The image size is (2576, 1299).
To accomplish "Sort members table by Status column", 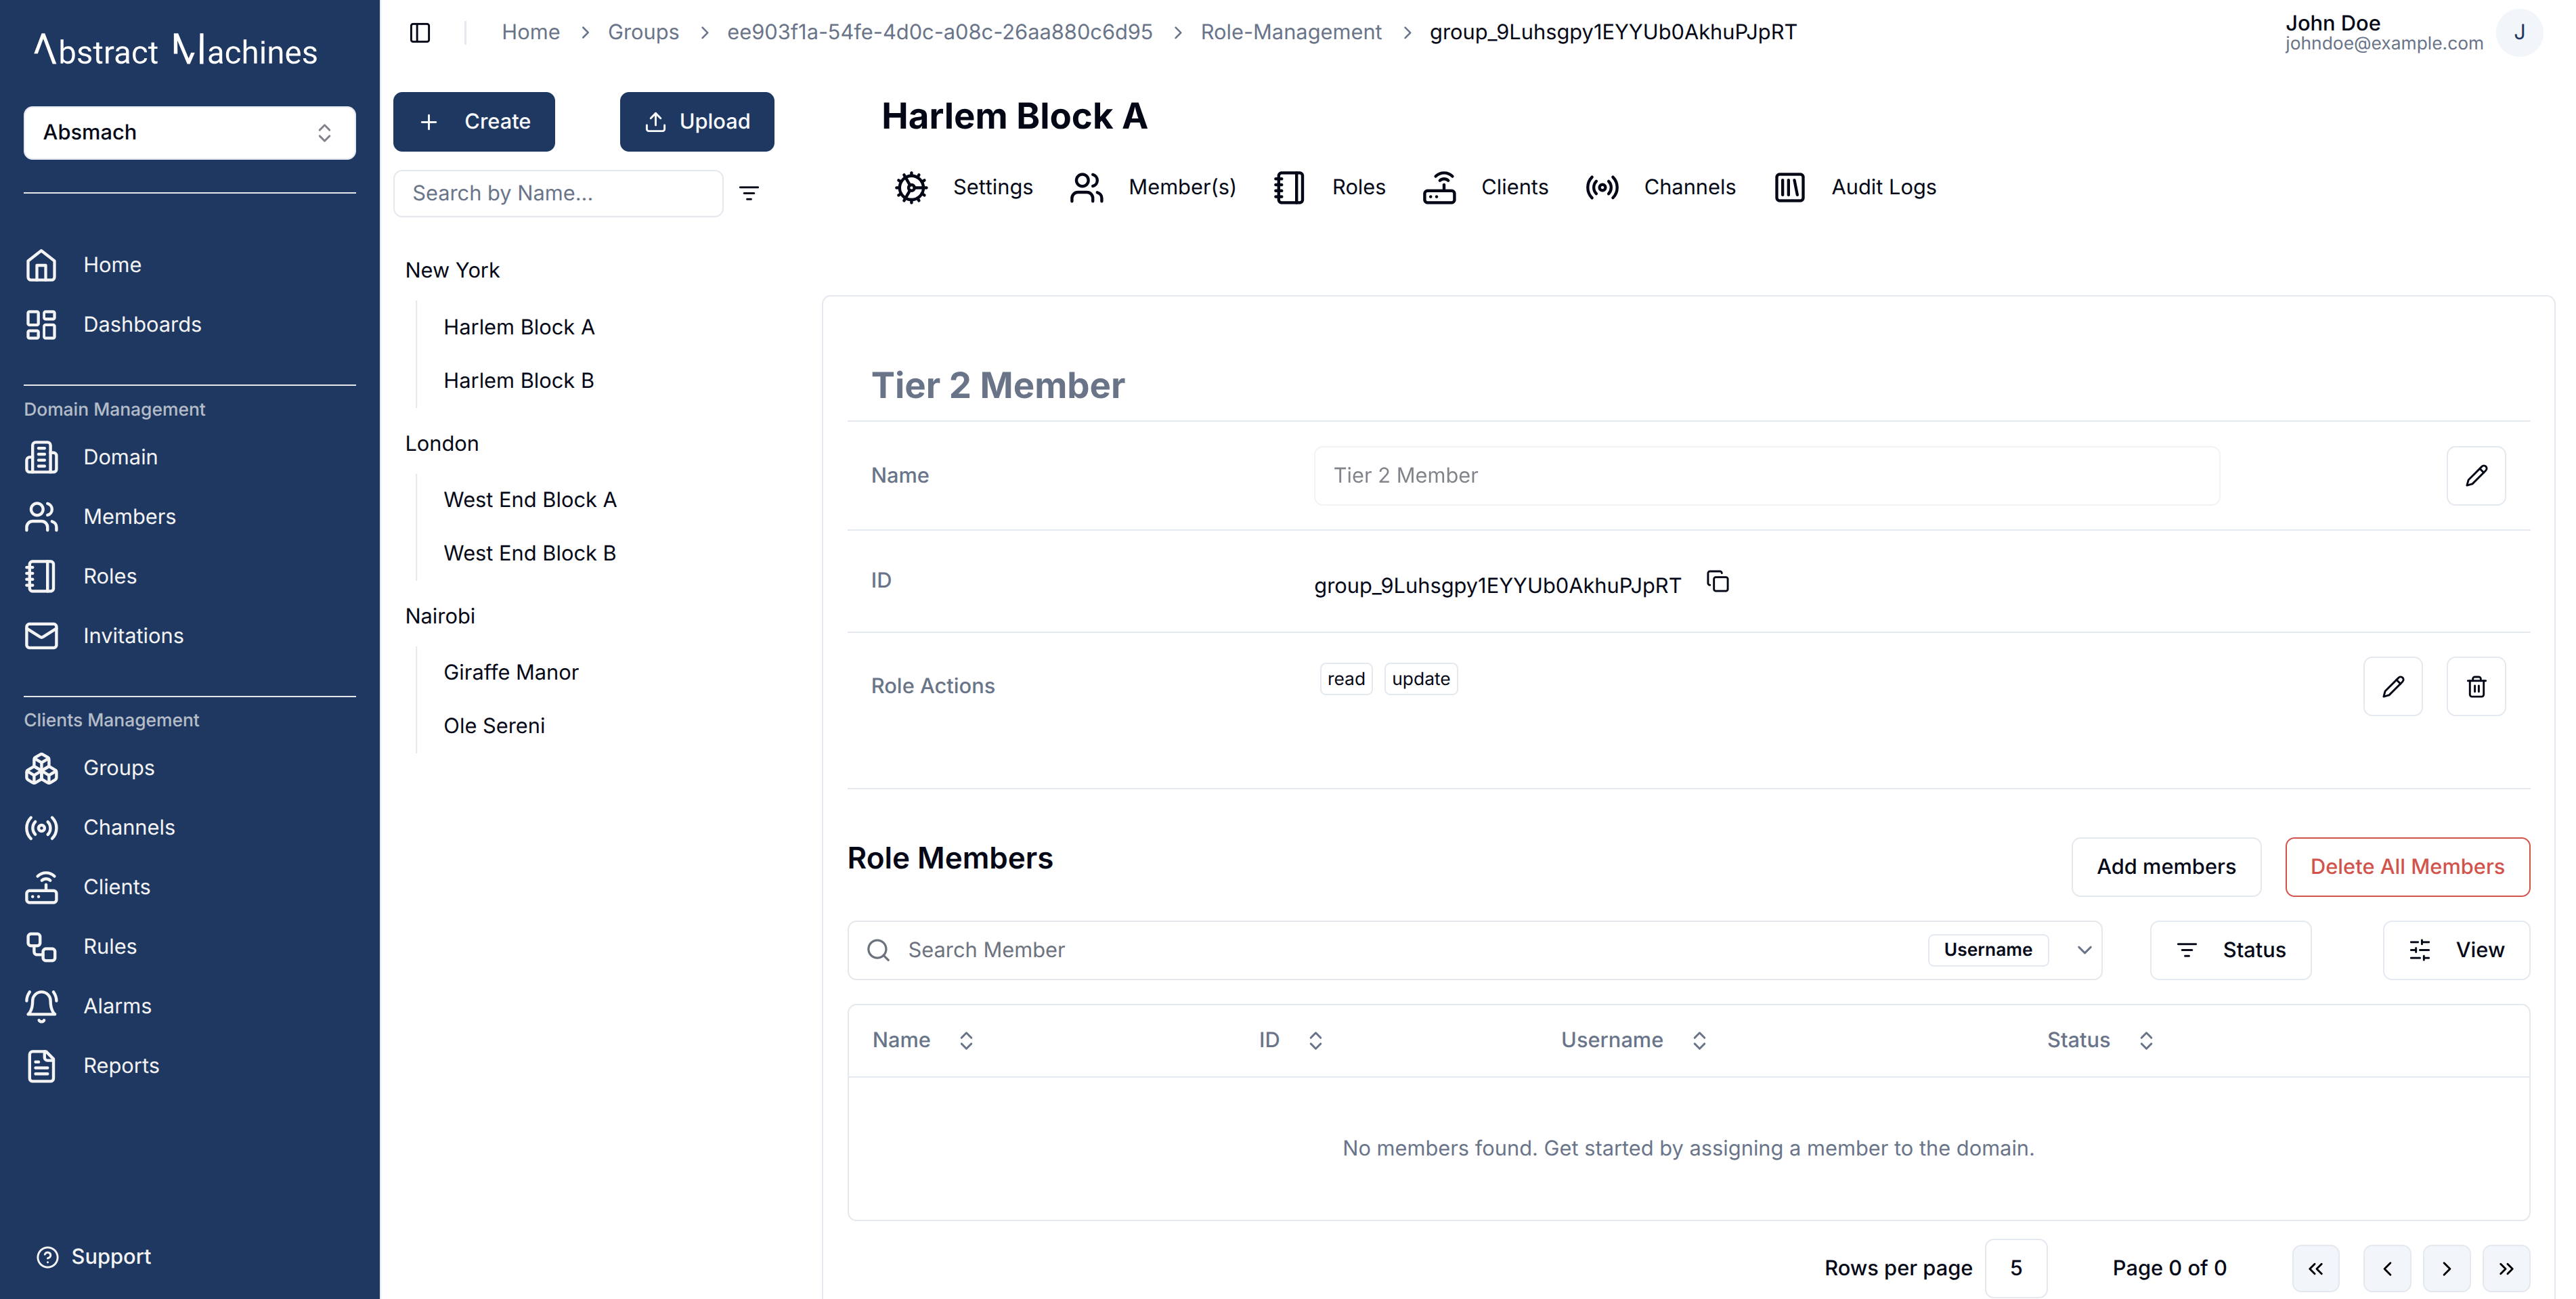I will (x=2100, y=1041).
